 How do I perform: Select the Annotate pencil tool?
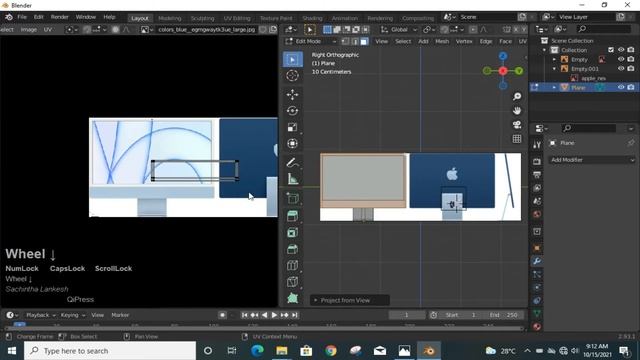(292, 162)
